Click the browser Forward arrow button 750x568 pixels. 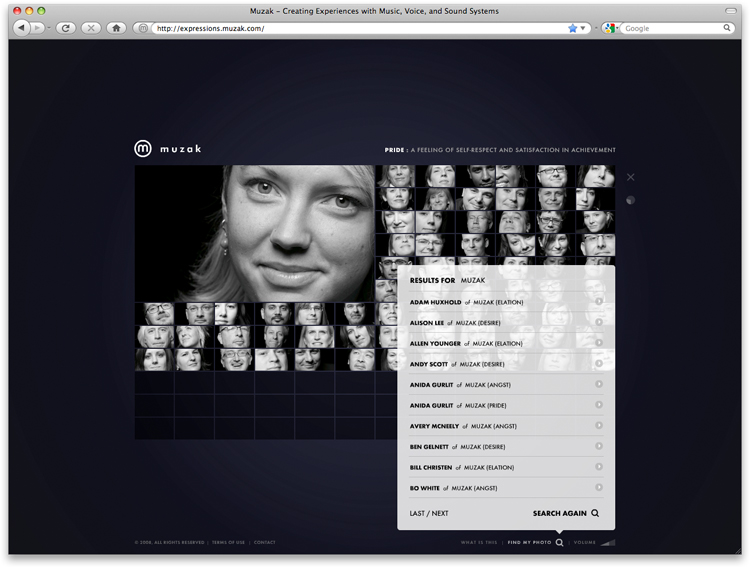37,28
